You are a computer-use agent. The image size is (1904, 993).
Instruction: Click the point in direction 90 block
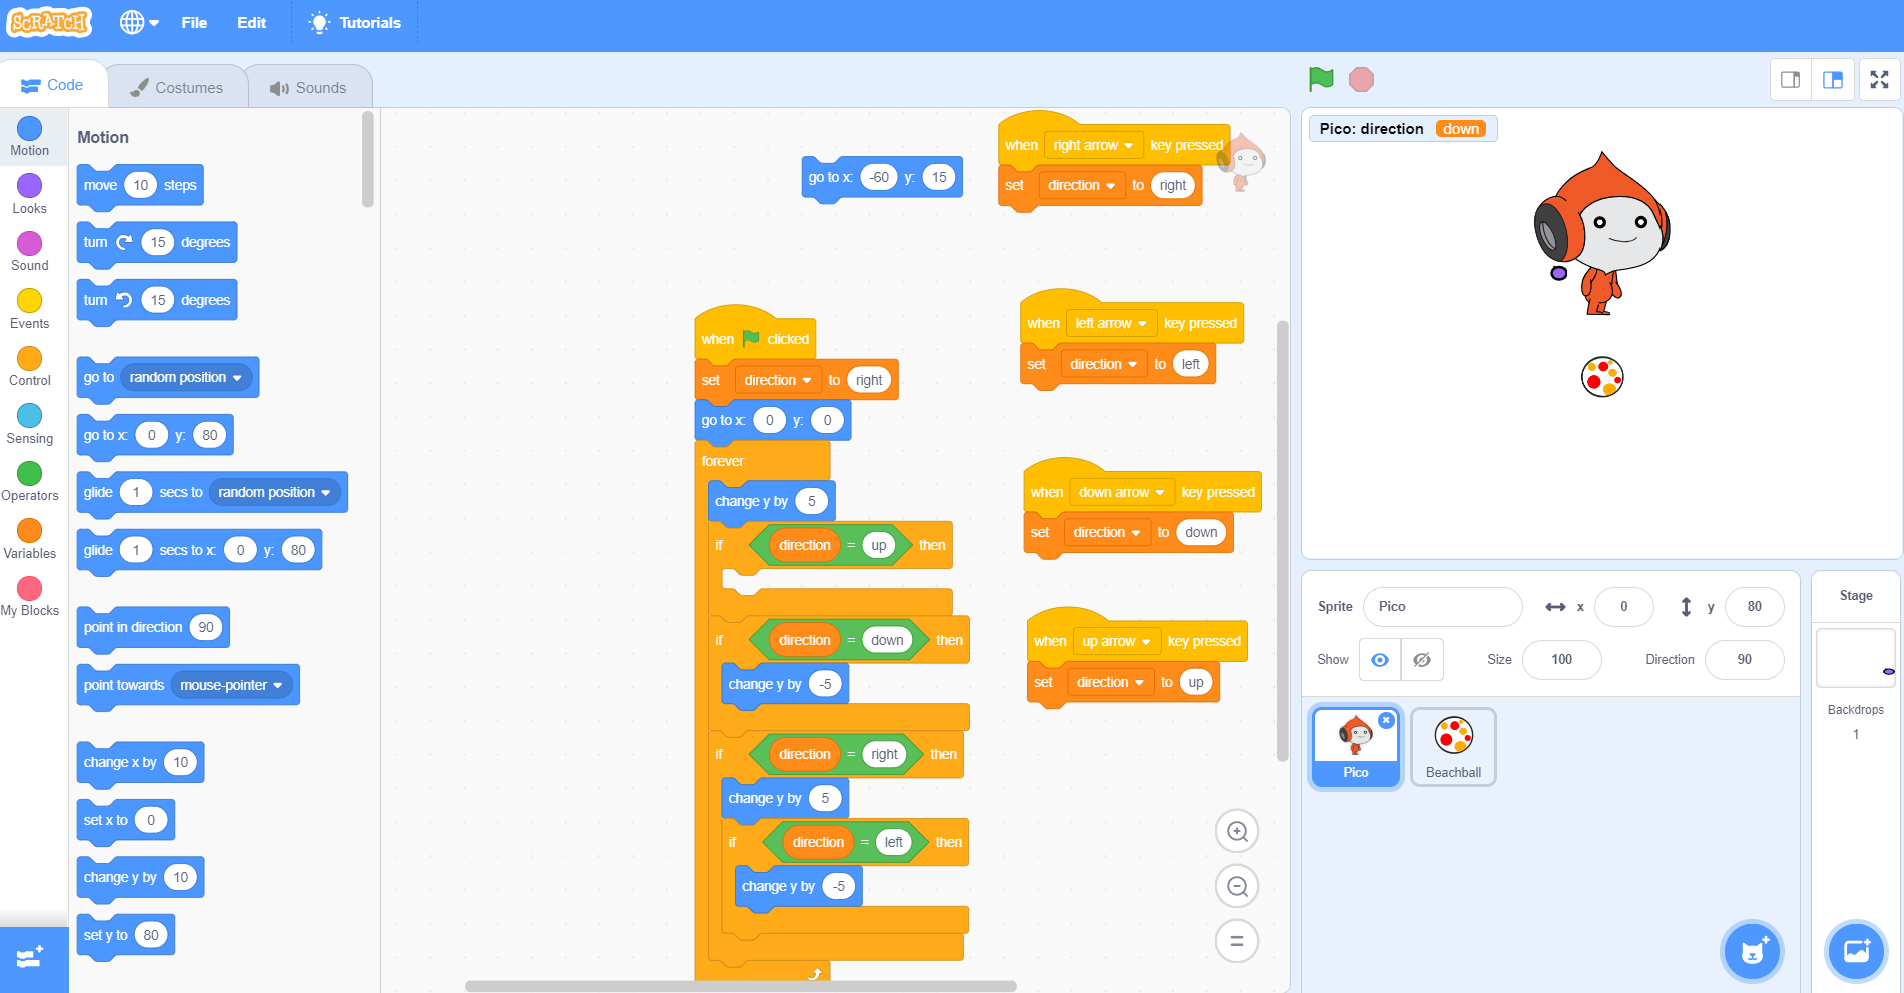[153, 628]
